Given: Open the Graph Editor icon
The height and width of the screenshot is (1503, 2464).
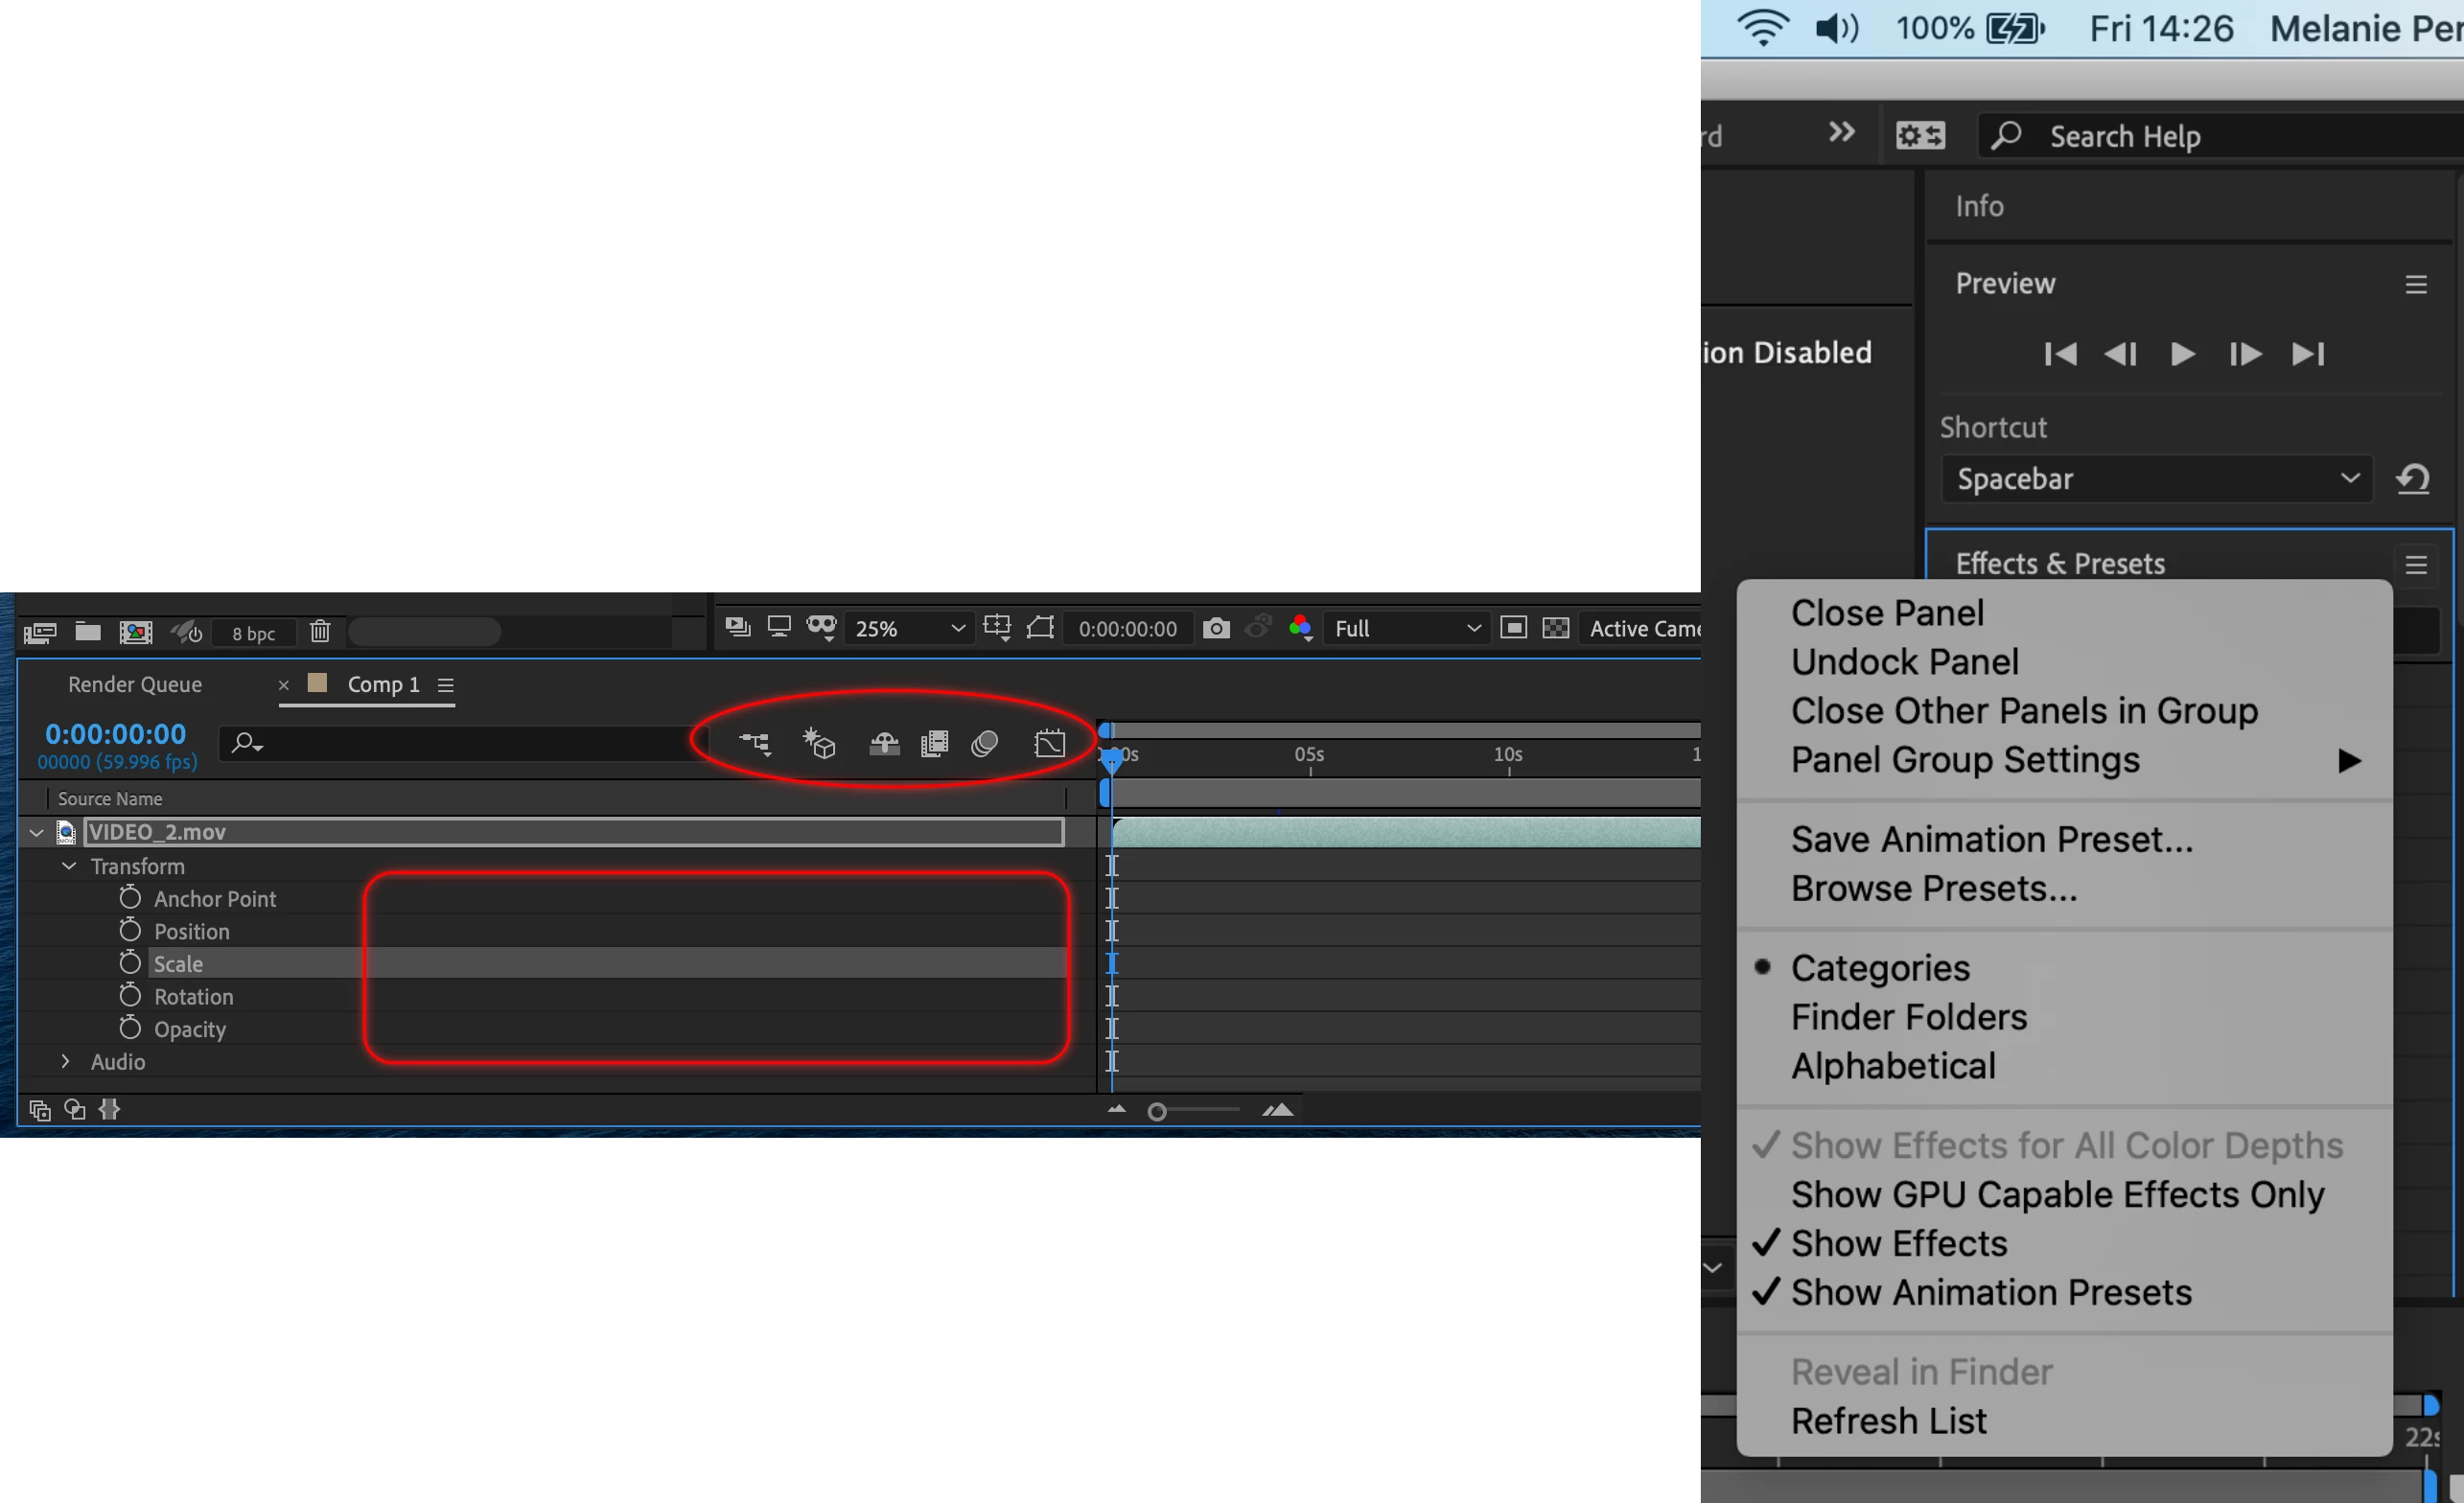Looking at the screenshot, I should tap(1049, 743).
